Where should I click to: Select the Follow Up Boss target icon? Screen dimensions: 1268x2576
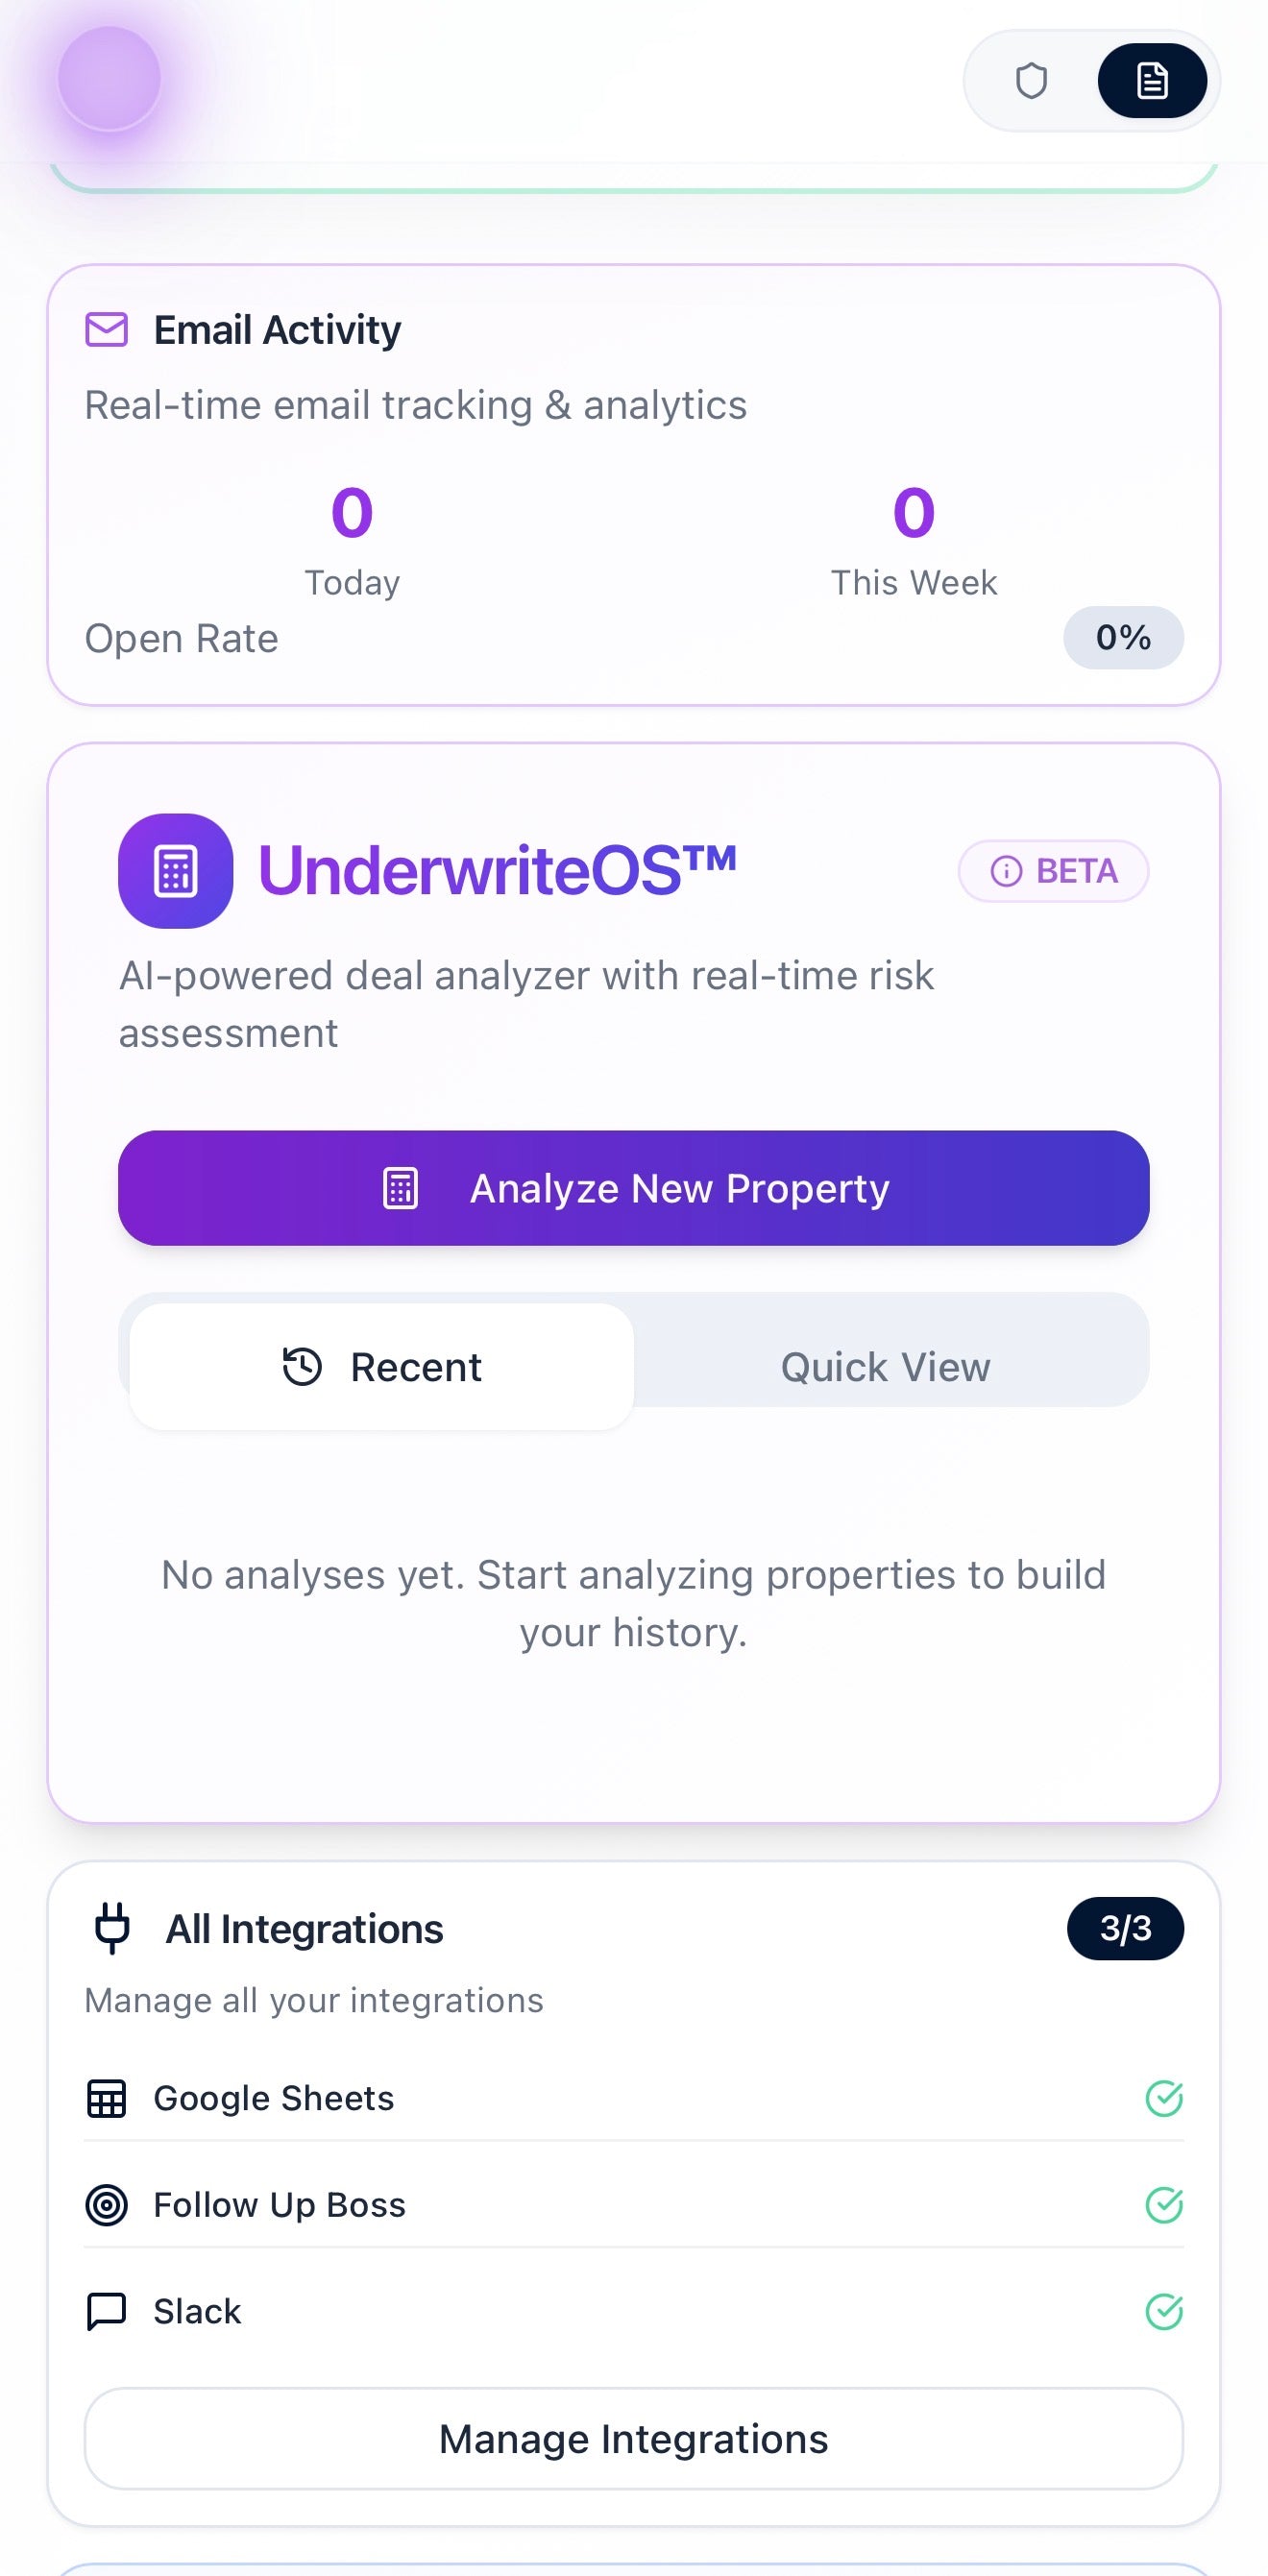coord(107,2205)
